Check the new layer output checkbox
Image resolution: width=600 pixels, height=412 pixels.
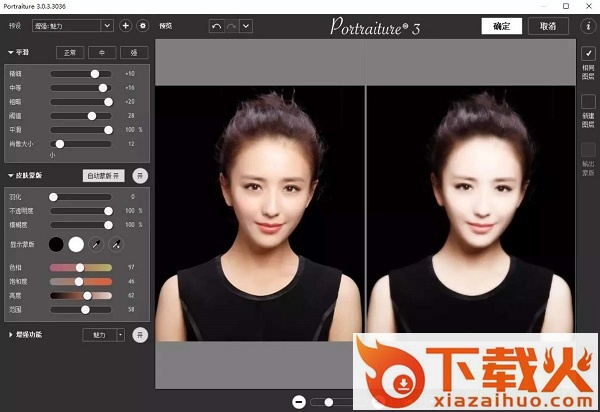(588, 102)
